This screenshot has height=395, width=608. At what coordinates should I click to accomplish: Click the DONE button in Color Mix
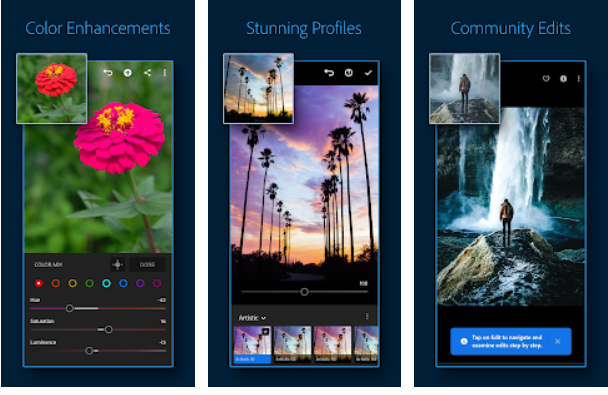click(147, 264)
